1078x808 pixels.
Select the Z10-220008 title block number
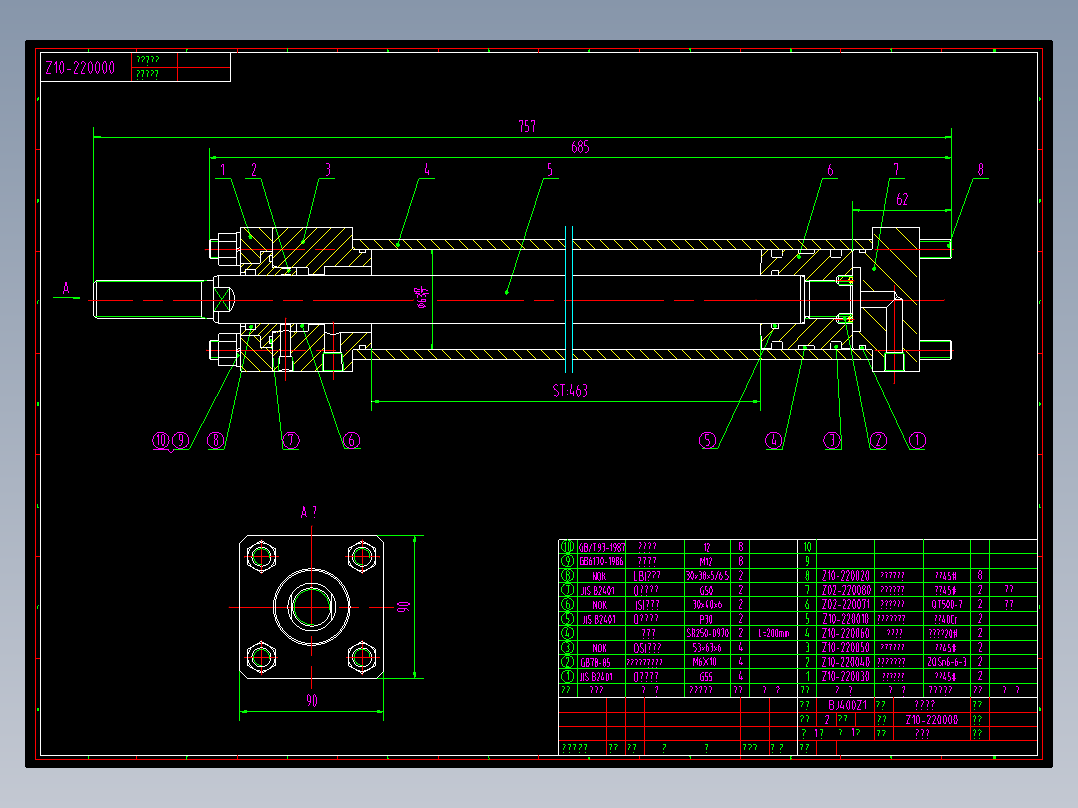(x=932, y=720)
